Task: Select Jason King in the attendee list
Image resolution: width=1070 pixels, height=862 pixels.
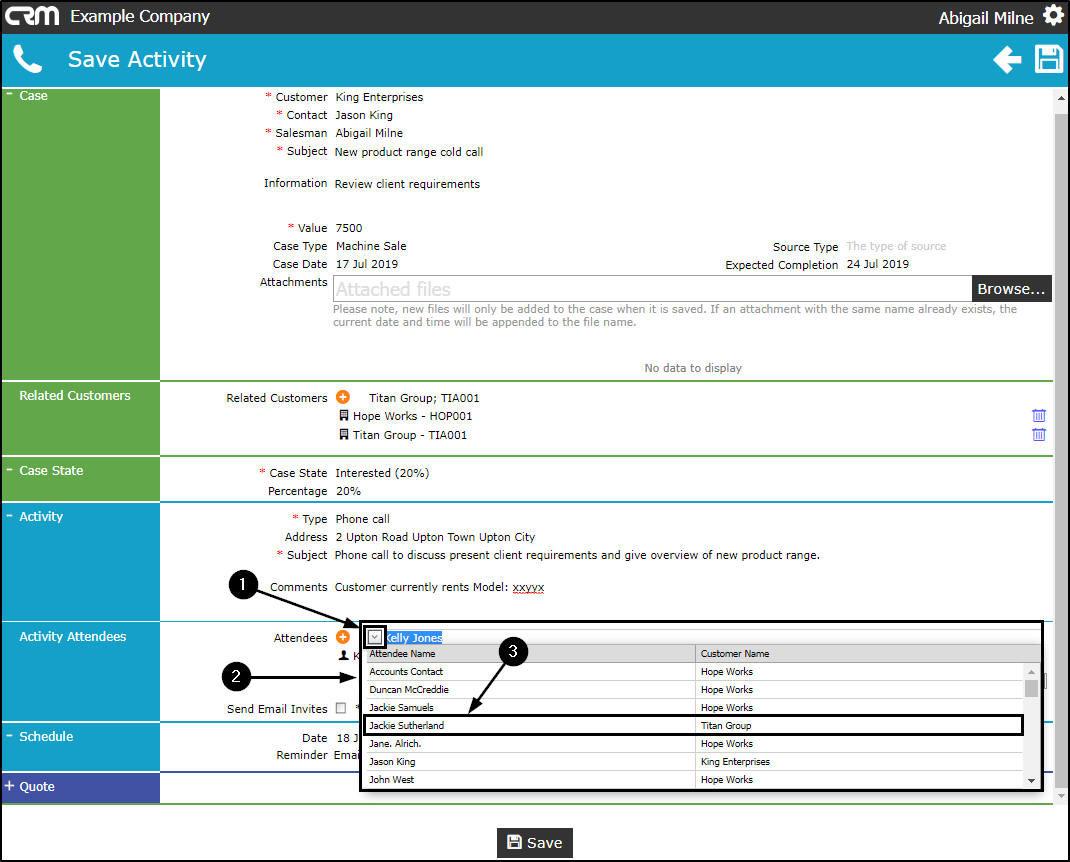Action: [x=694, y=762]
